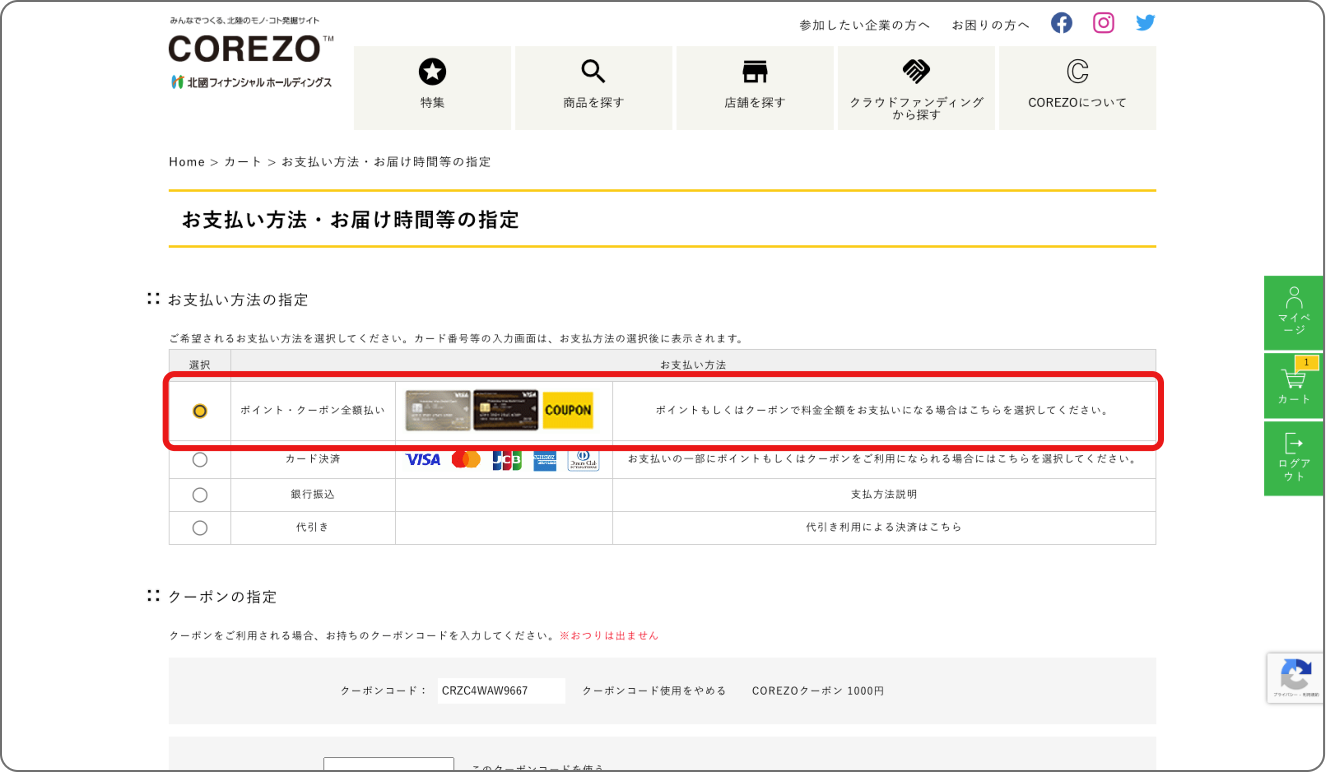Viewport: 1326px width, 772px height.
Task: Open the 特集 navigation label
Action: click(x=432, y=102)
